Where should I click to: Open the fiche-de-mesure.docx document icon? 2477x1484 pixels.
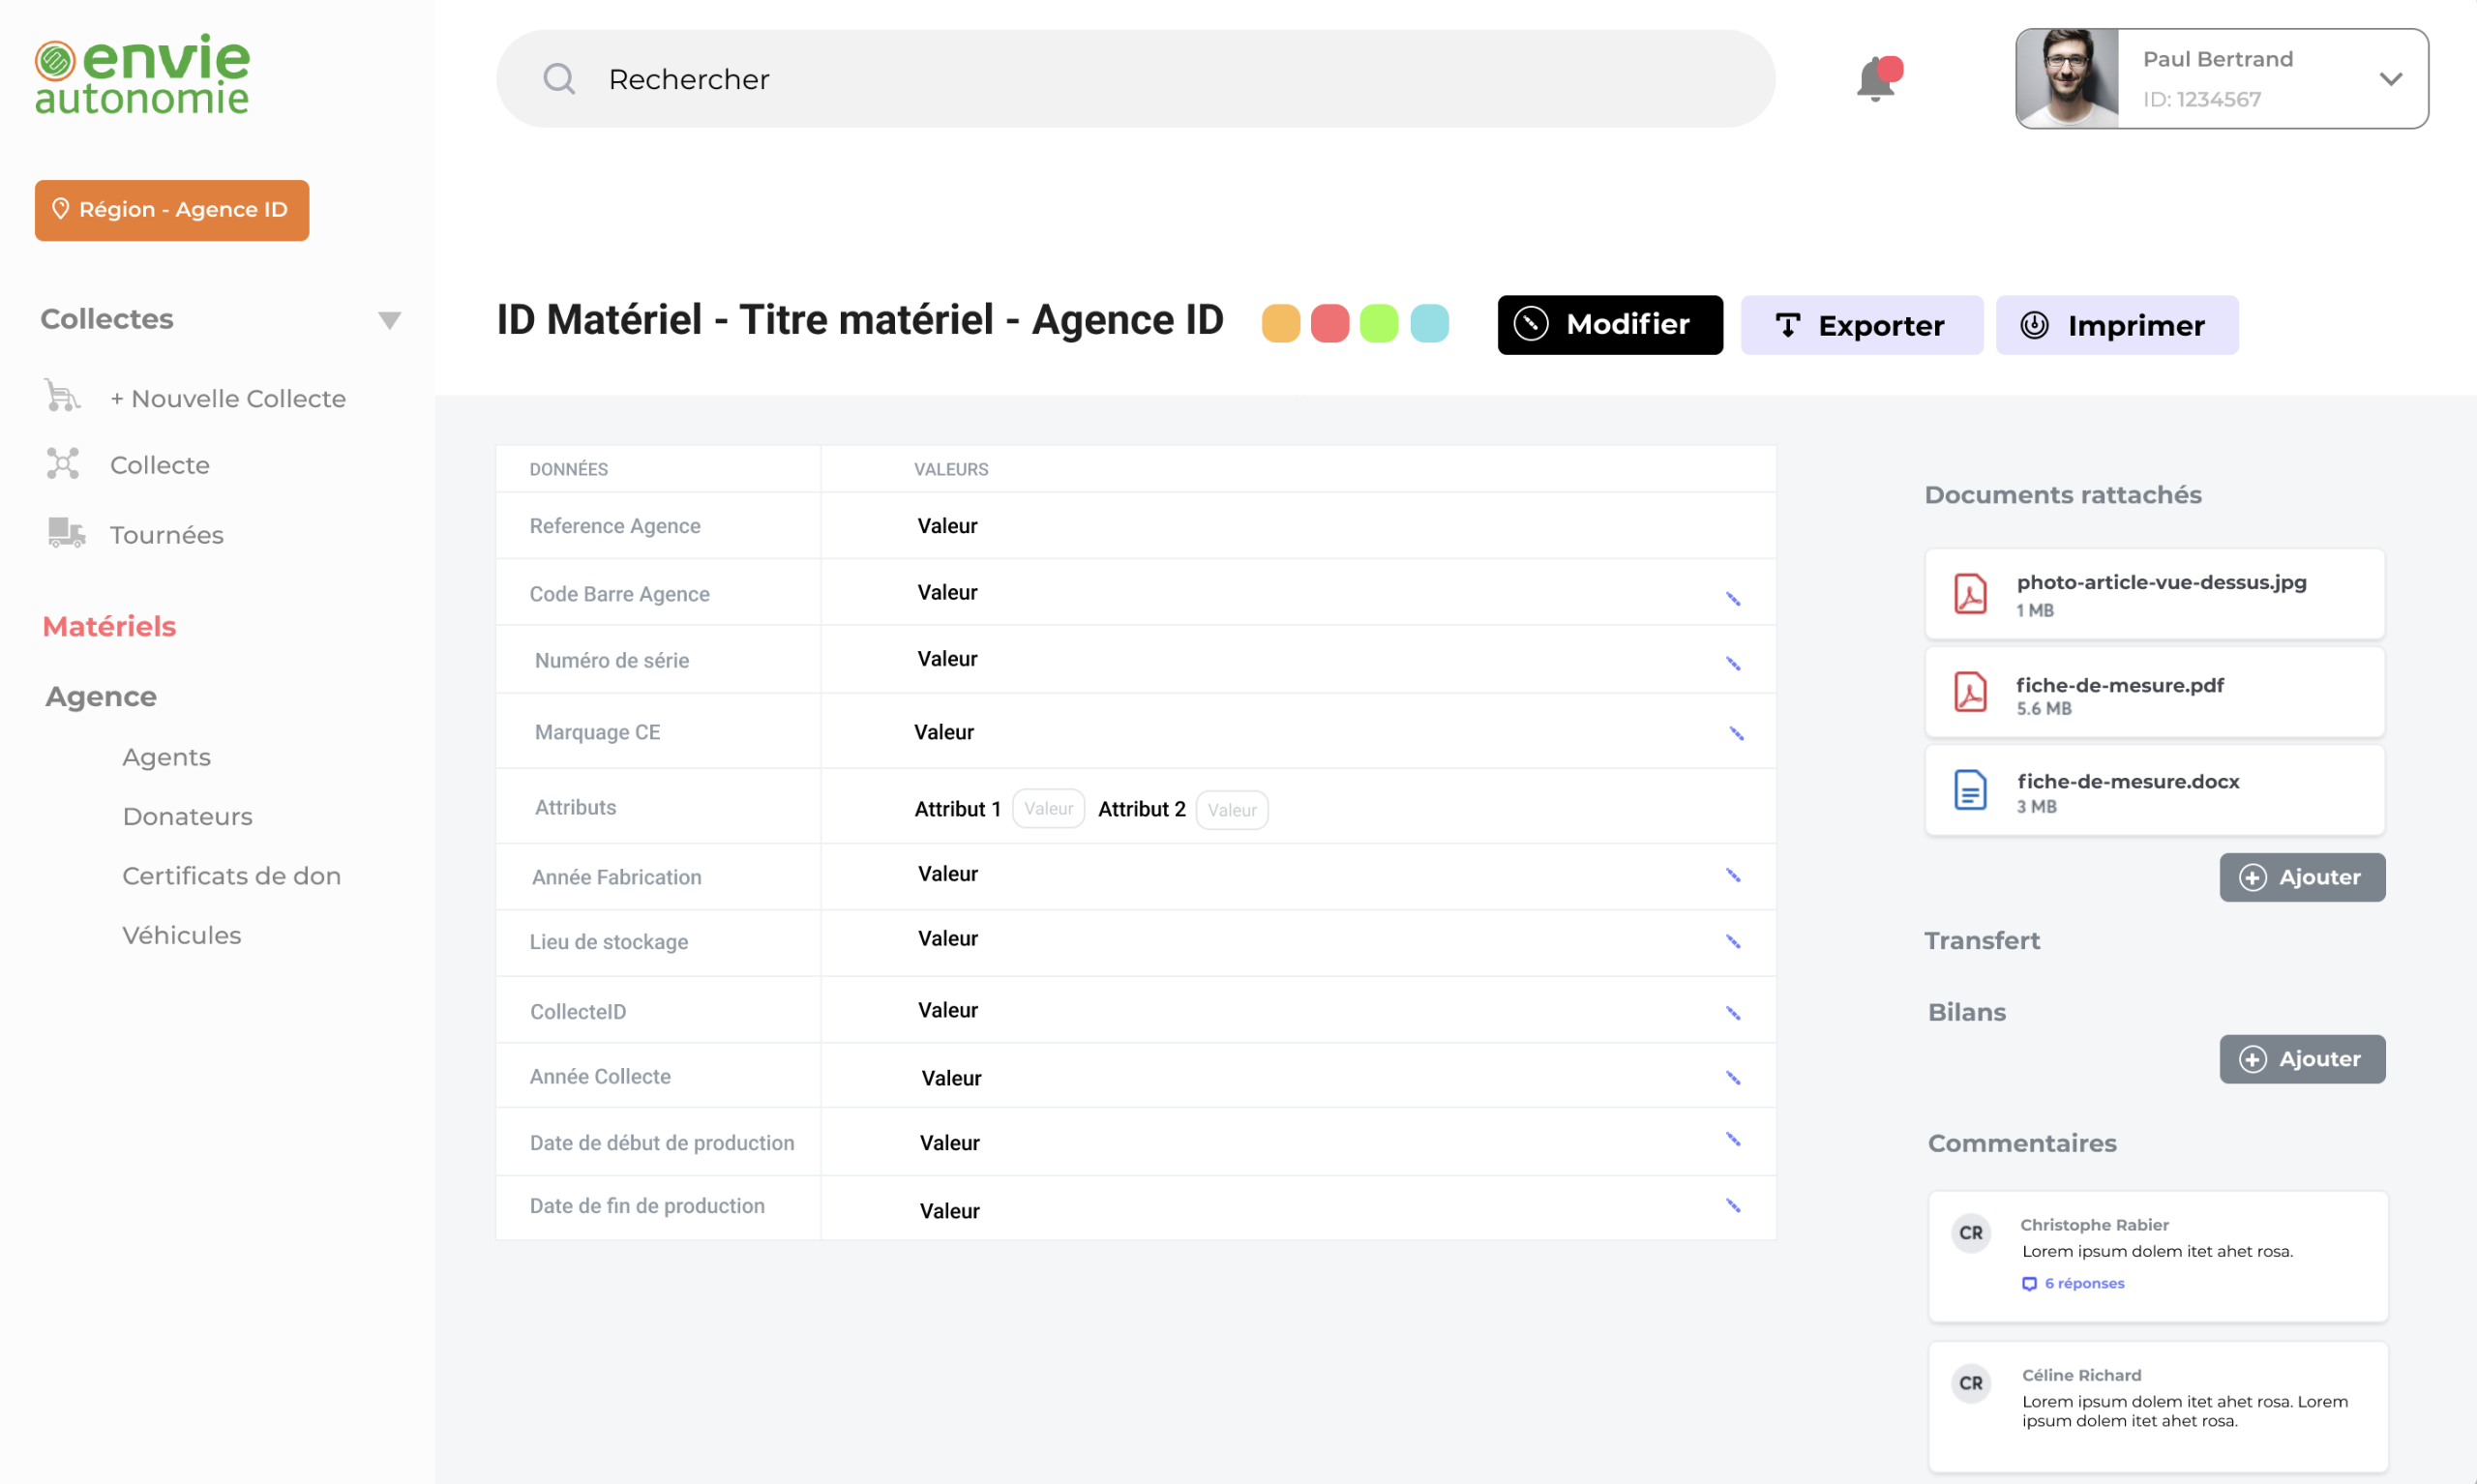[x=1970, y=790]
